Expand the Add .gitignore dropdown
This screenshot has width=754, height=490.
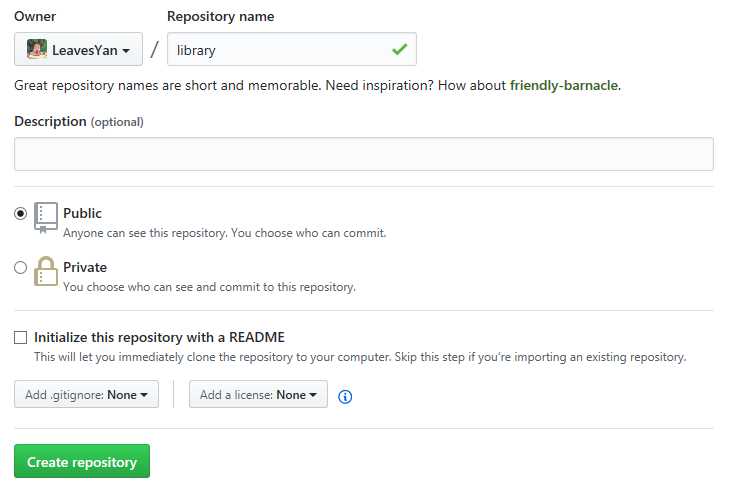(x=86, y=394)
